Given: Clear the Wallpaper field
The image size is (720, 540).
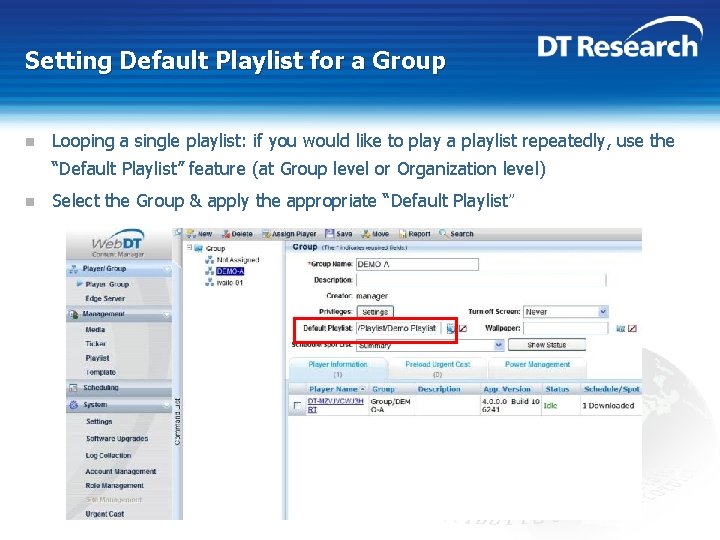Looking at the screenshot, I should click(x=632, y=328).
